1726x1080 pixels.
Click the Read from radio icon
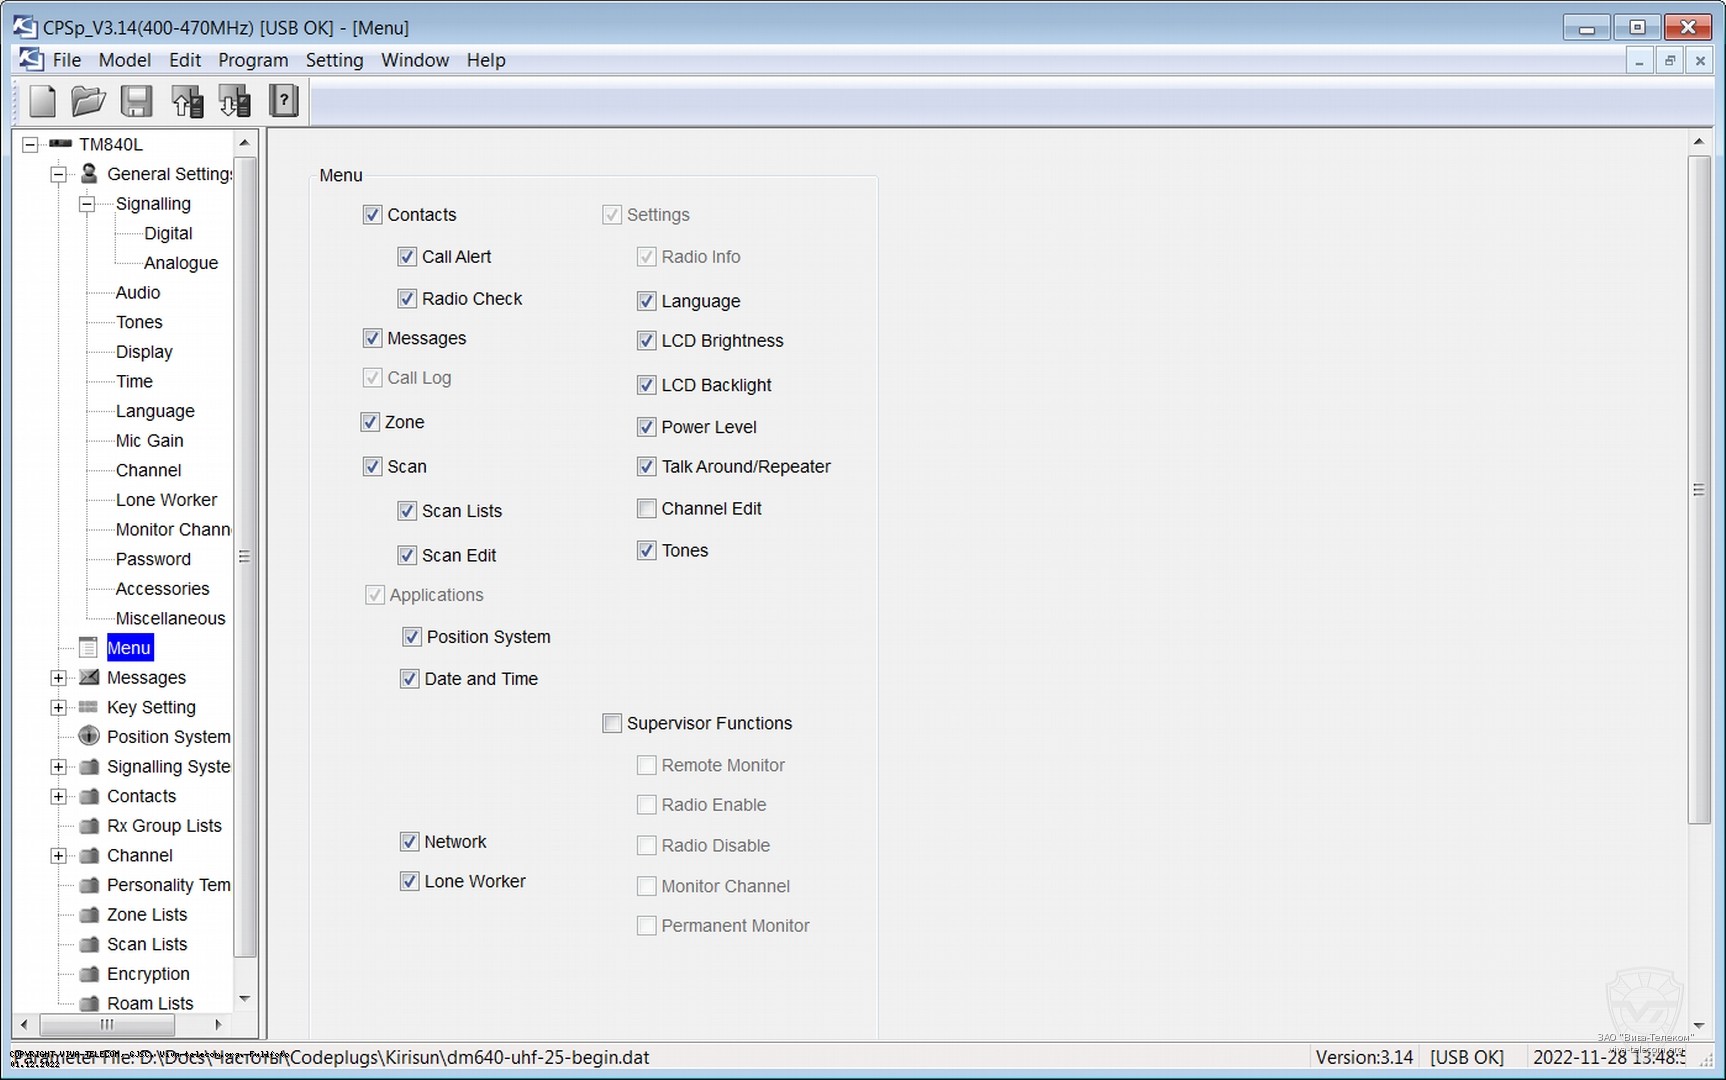coord(187,101)
